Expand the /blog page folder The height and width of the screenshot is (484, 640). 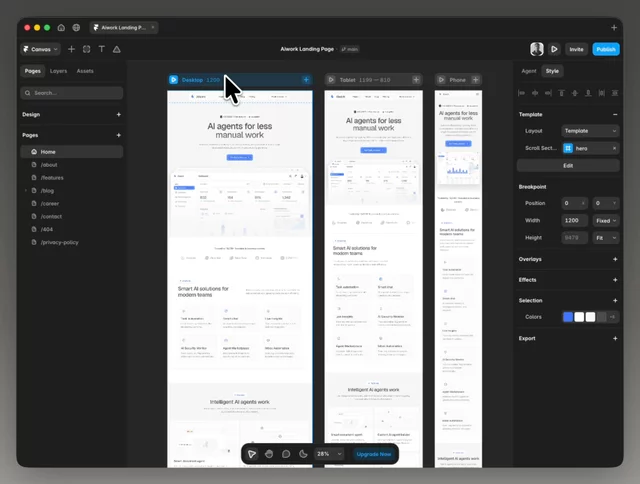click(x=26, y=191)
